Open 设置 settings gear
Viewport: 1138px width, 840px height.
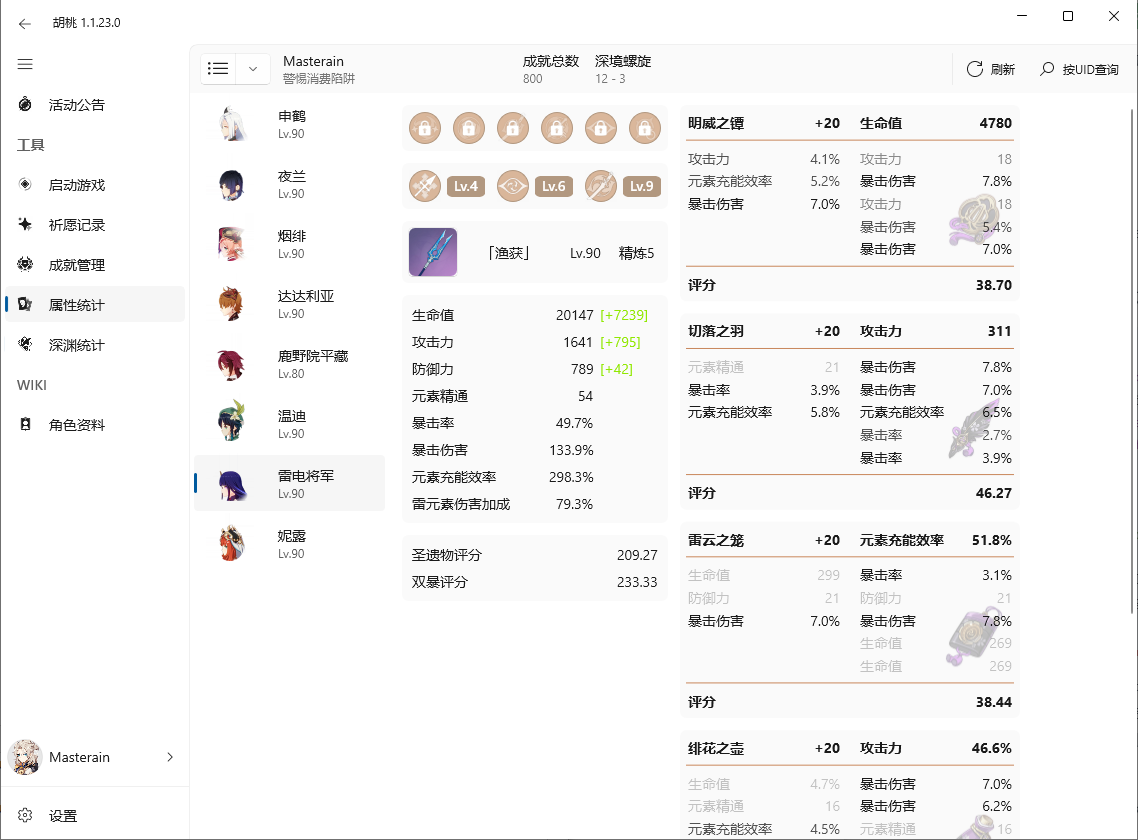point(26,816)
